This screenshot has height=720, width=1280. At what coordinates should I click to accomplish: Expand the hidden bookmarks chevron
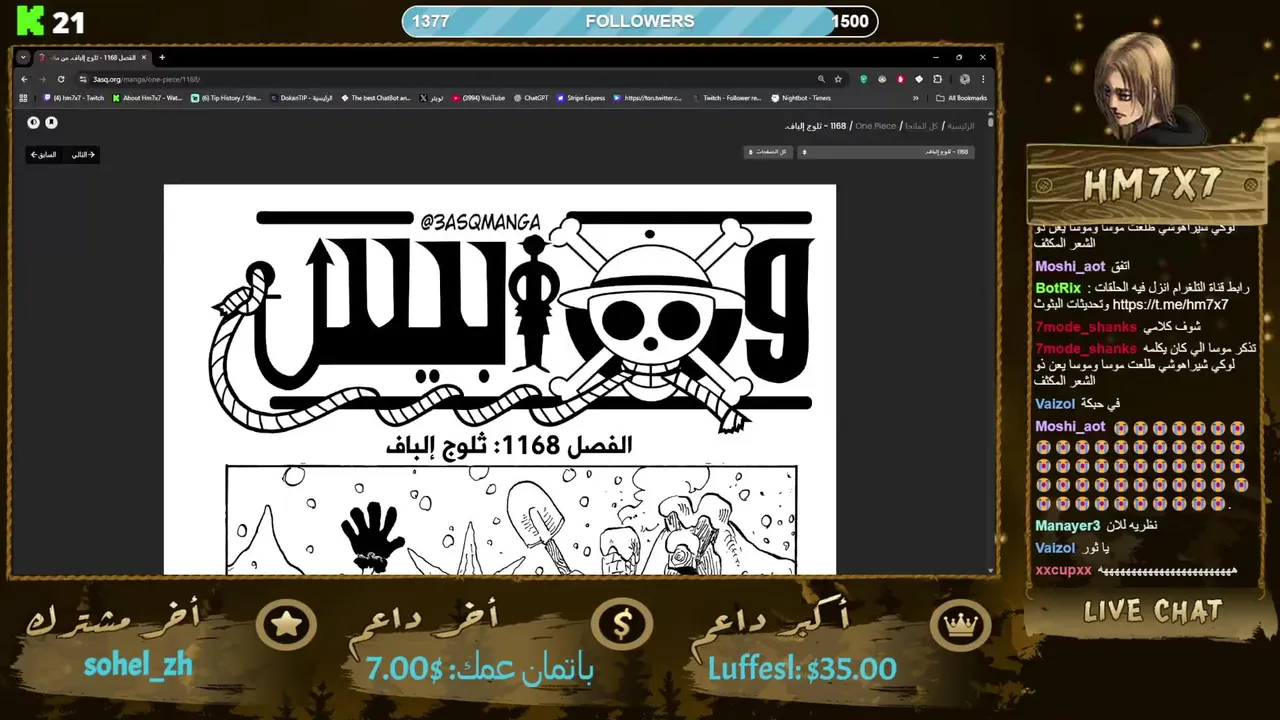(x=915, y=98)
